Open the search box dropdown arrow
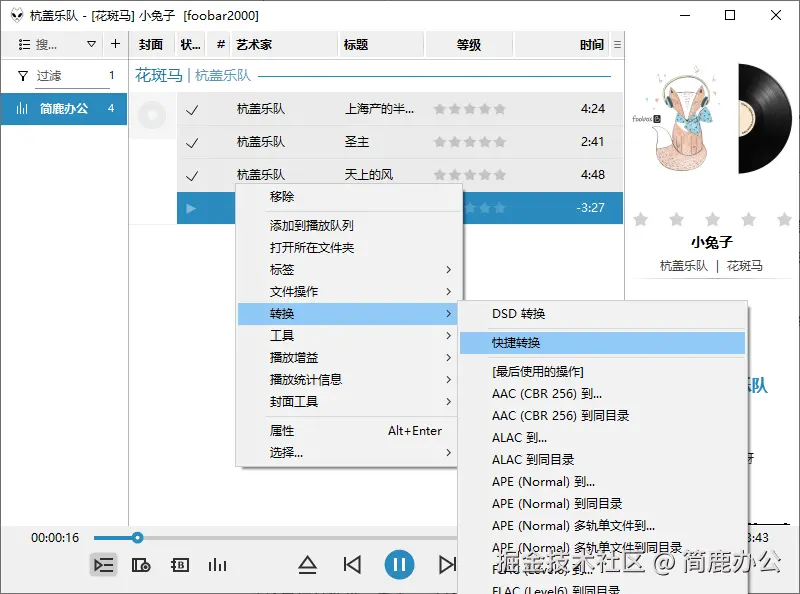The image size is (800, 594). 92,44
